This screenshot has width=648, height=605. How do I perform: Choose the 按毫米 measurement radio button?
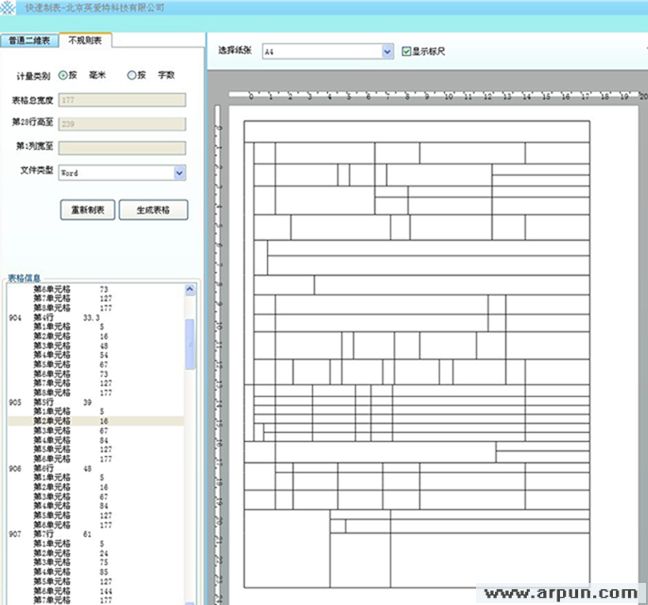tap(64, 75)
